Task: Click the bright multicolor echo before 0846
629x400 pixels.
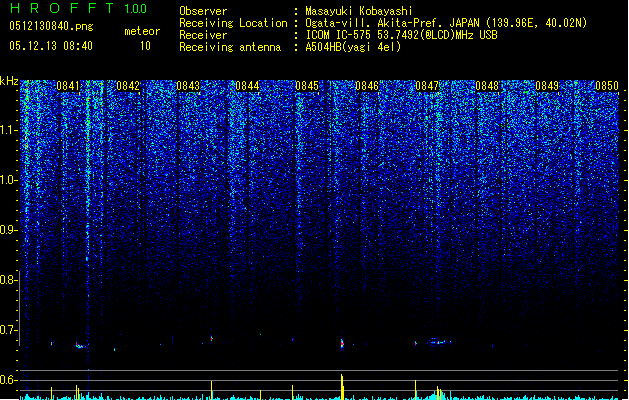Action: point(342,343)
